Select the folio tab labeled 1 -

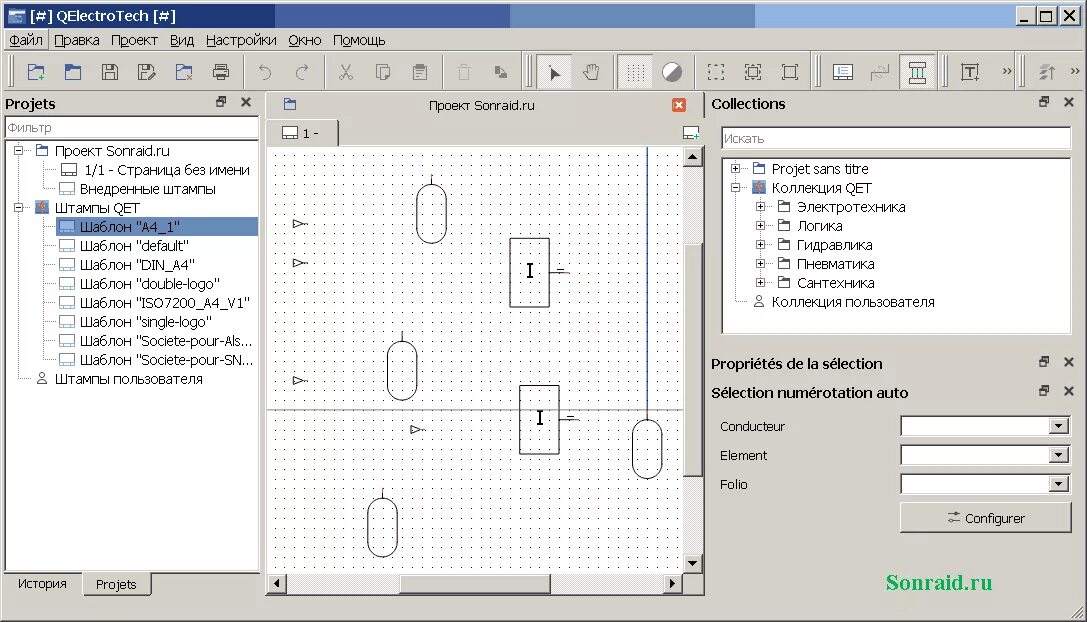coord(302,133)
